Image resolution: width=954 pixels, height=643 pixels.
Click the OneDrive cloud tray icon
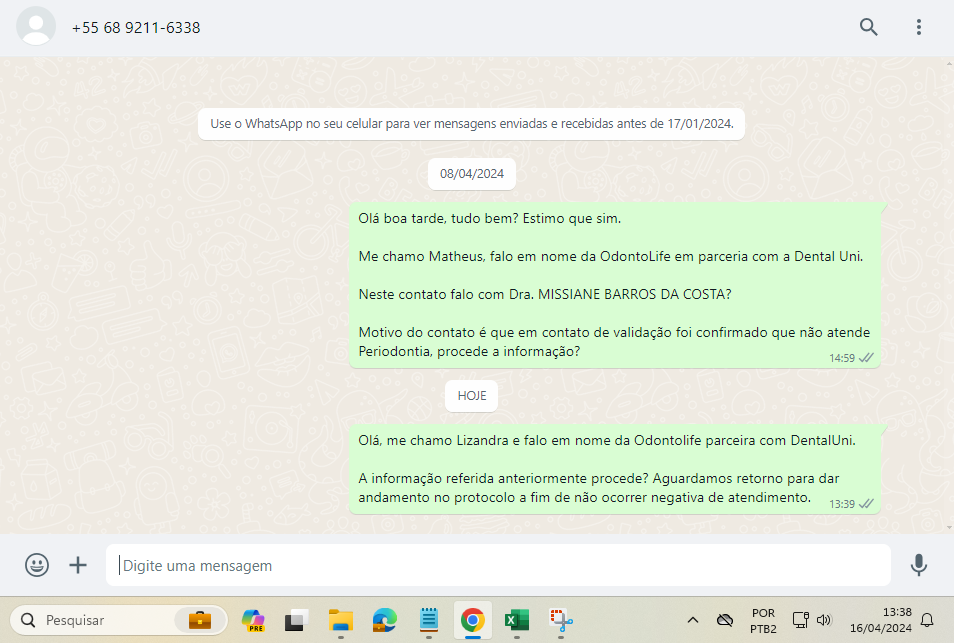(x=725, y=620)
